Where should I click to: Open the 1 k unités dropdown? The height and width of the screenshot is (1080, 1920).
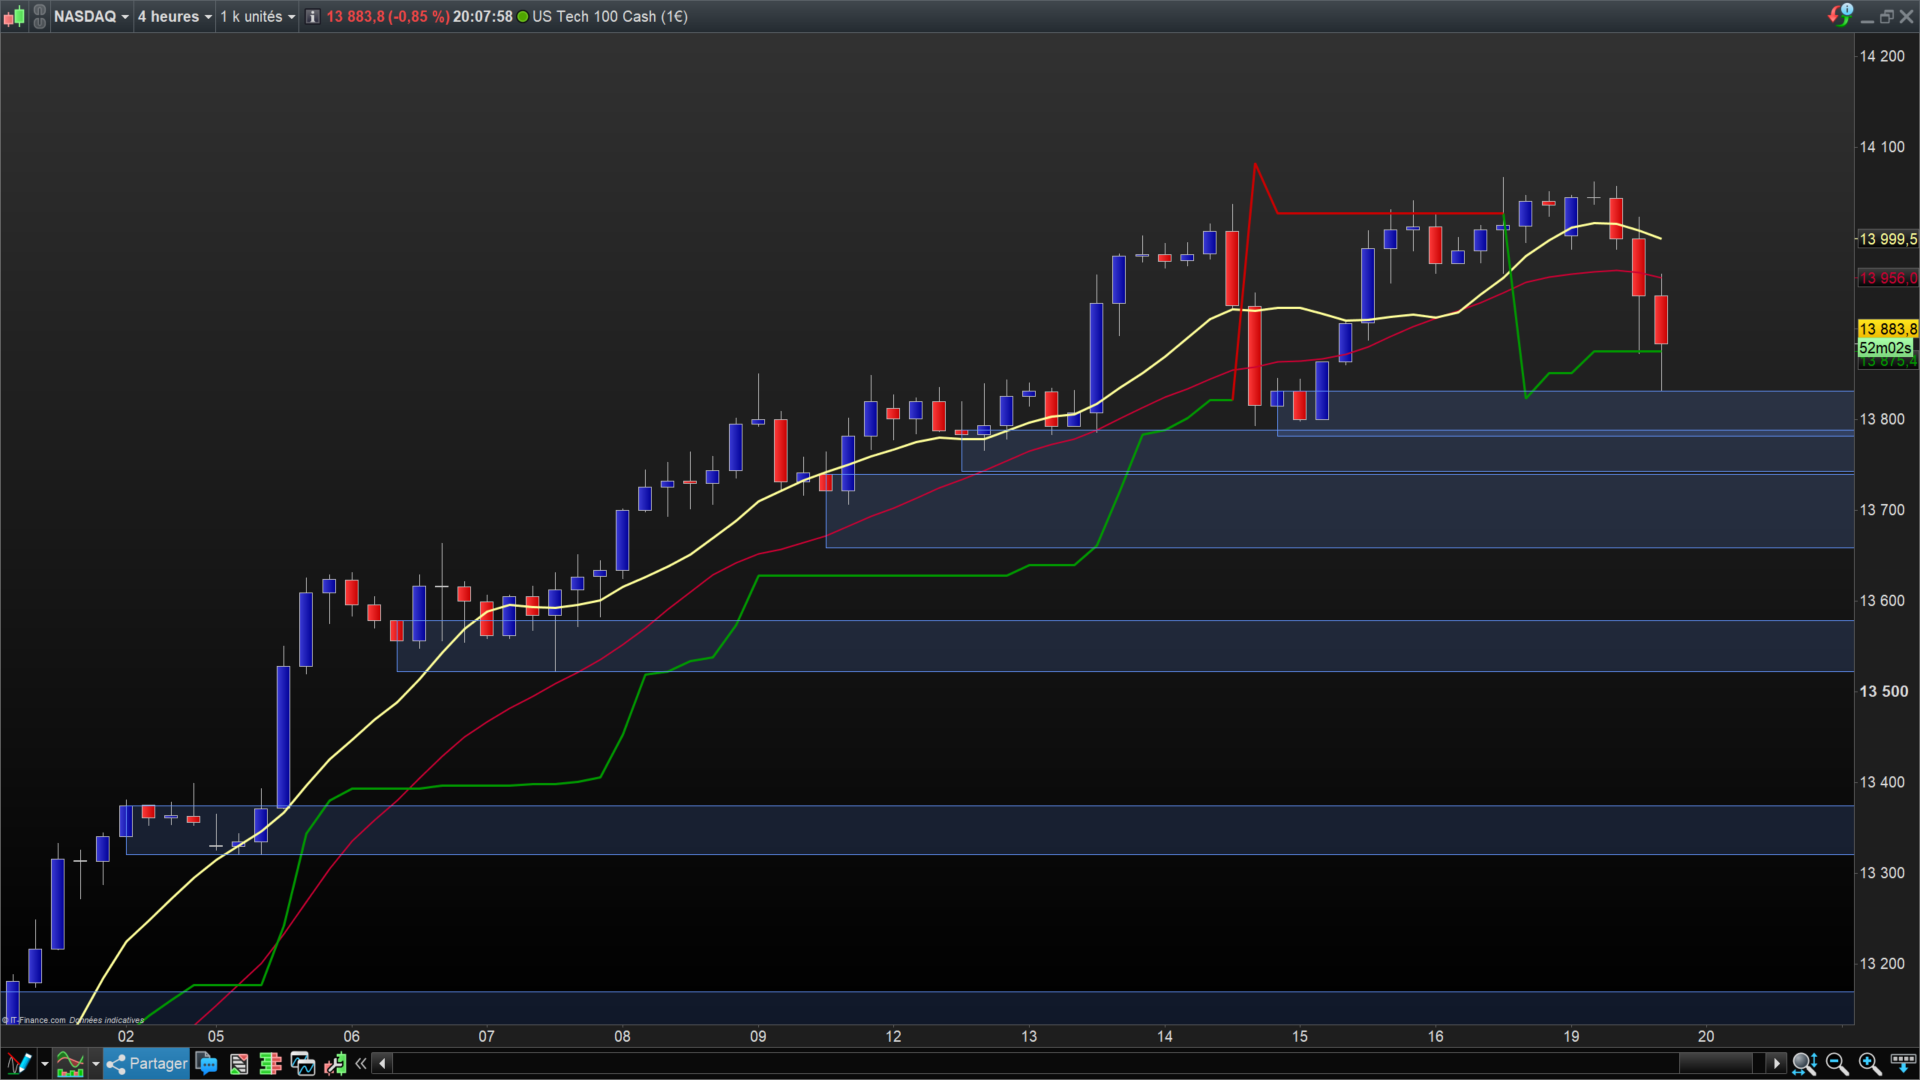[257, 16]
